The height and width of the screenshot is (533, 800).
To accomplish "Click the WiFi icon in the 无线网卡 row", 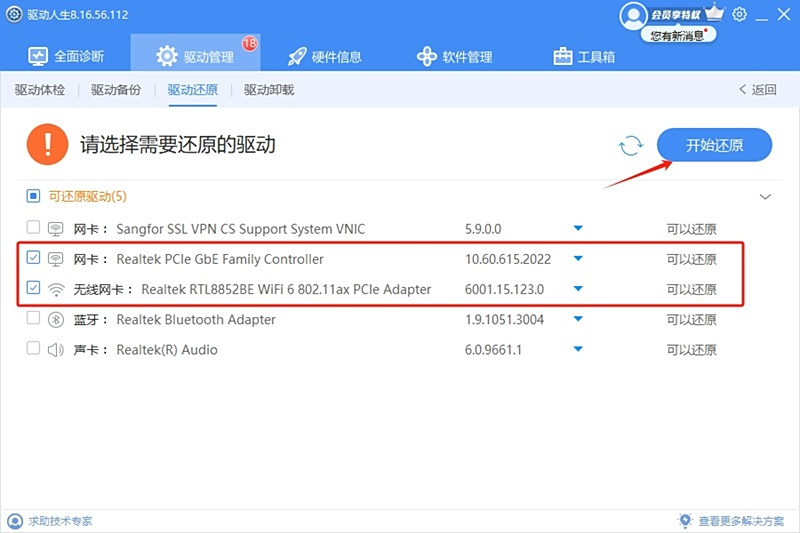I will (56, 289).
